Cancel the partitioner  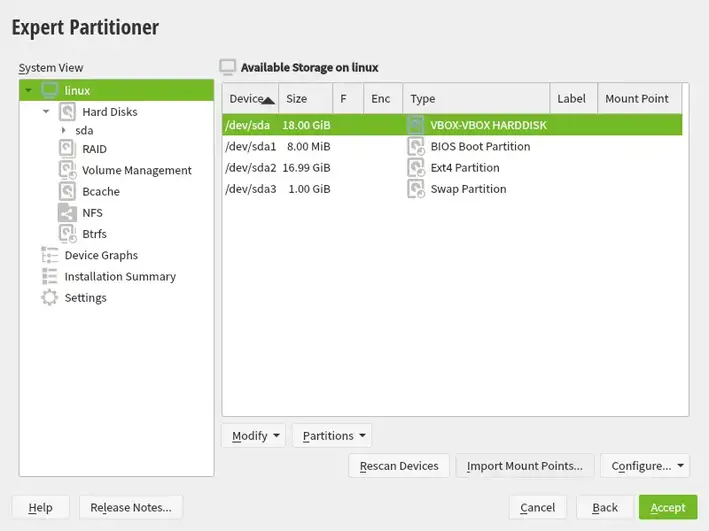[x=538, y=507]
